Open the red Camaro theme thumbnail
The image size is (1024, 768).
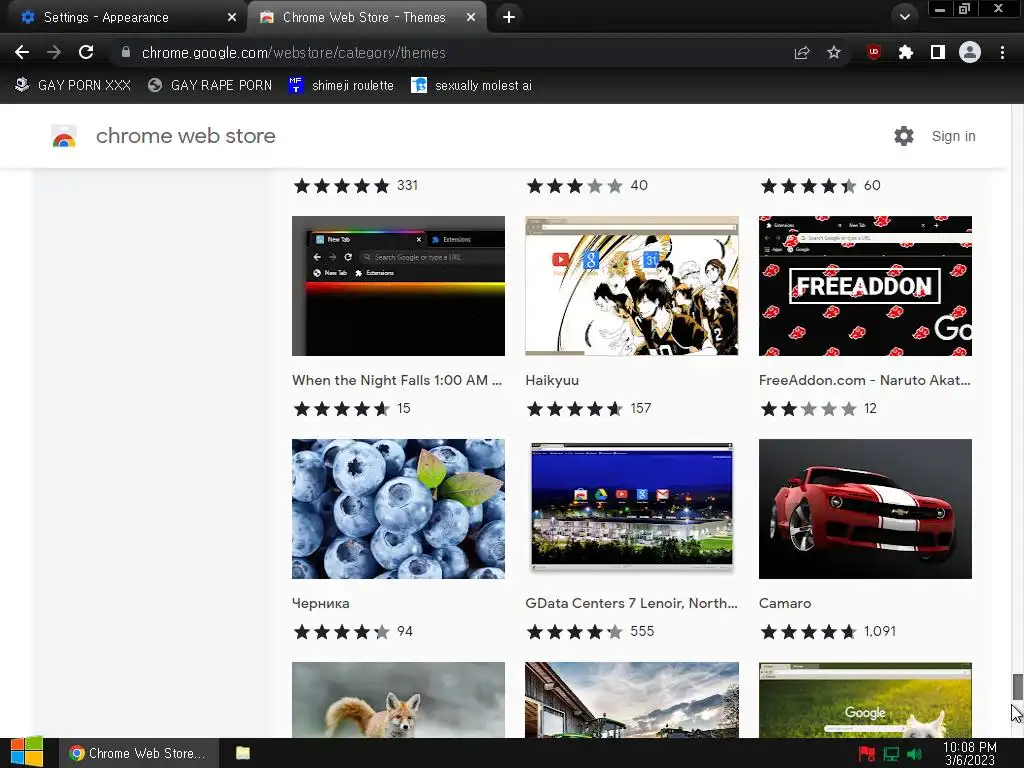pyautogui.click(x=865, y=509)
